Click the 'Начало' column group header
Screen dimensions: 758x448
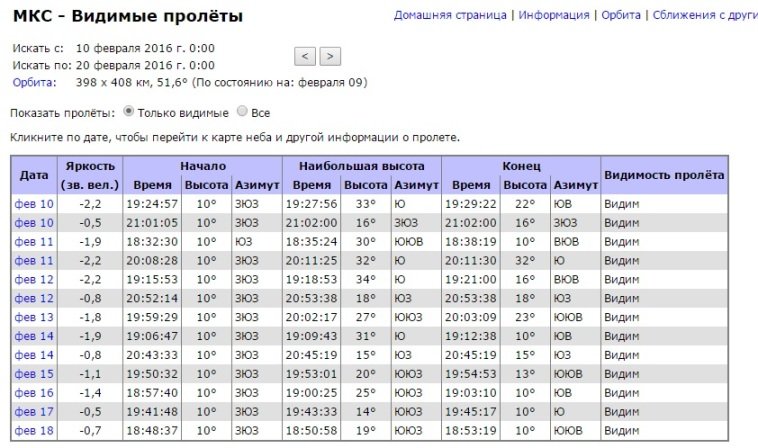[203, 166]
